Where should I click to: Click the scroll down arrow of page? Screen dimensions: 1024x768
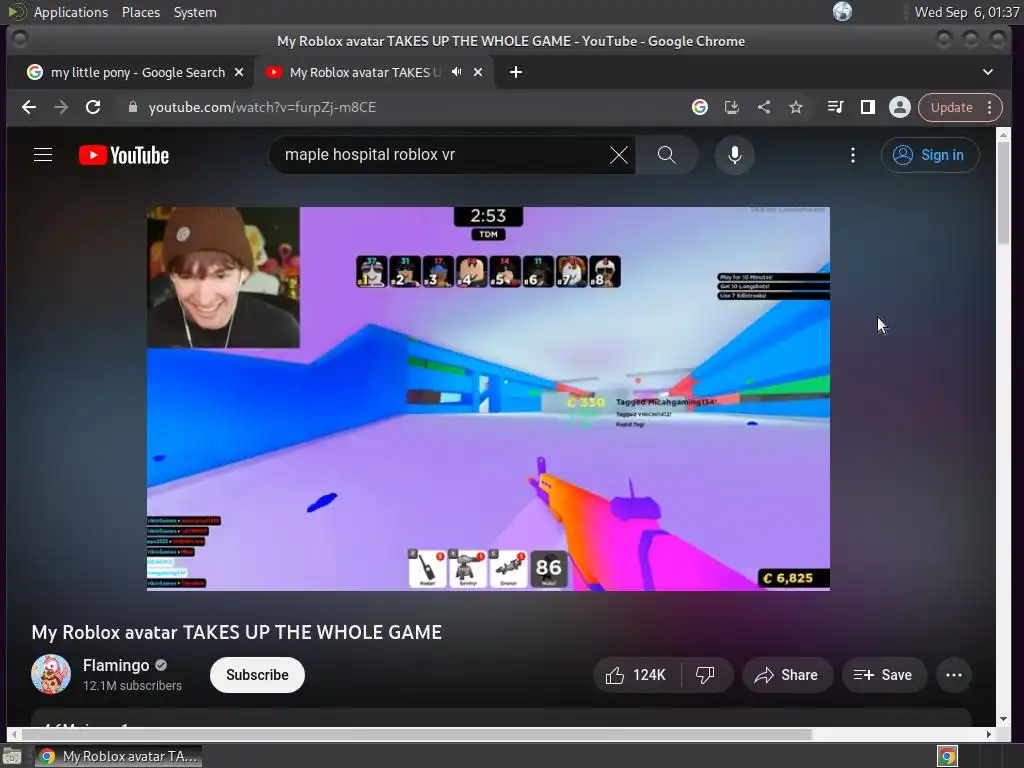[1003, 719]
